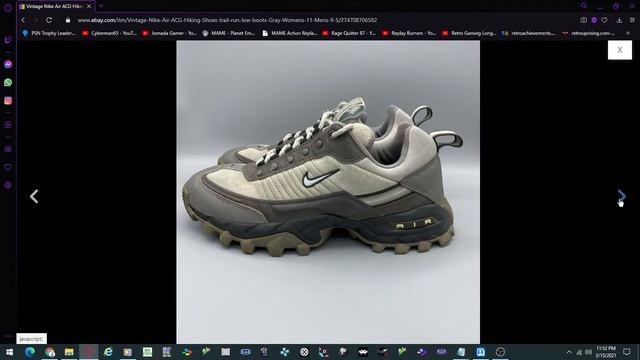Viewport: 640px width, 360px height.
Task: Open the Cyberman65 YouTube bookmark
Action: (109, 33)
